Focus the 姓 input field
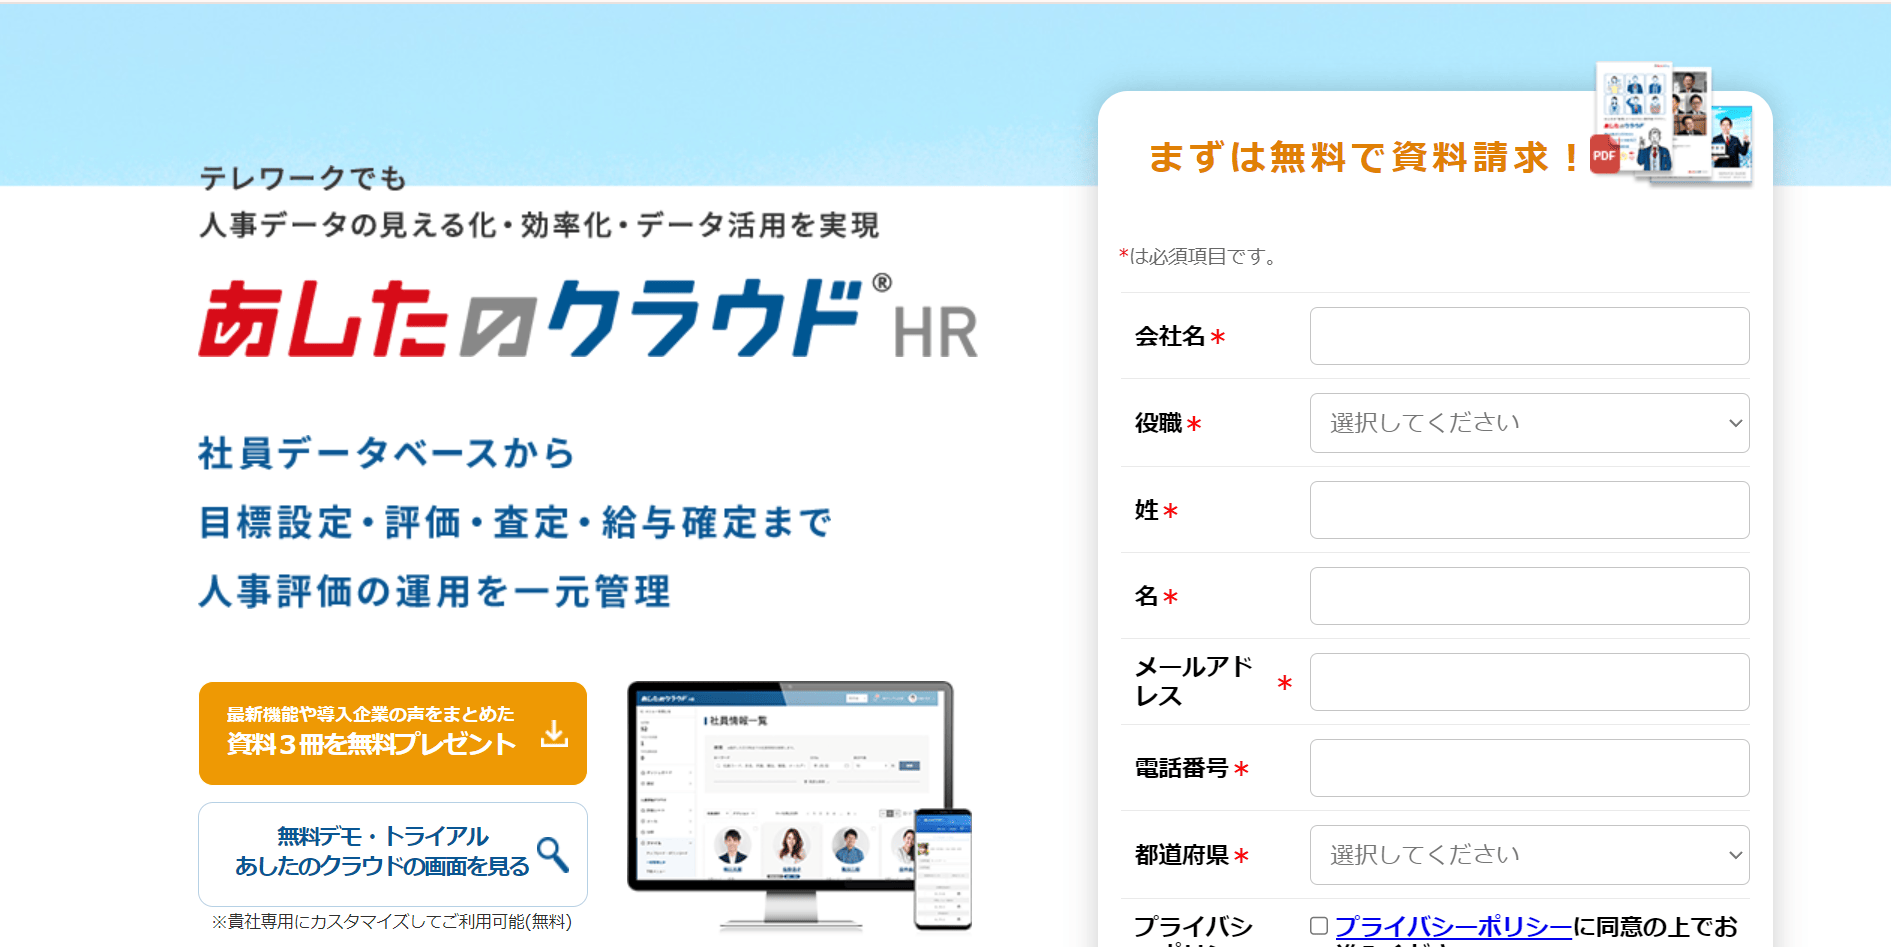 tap(1529, 510)
